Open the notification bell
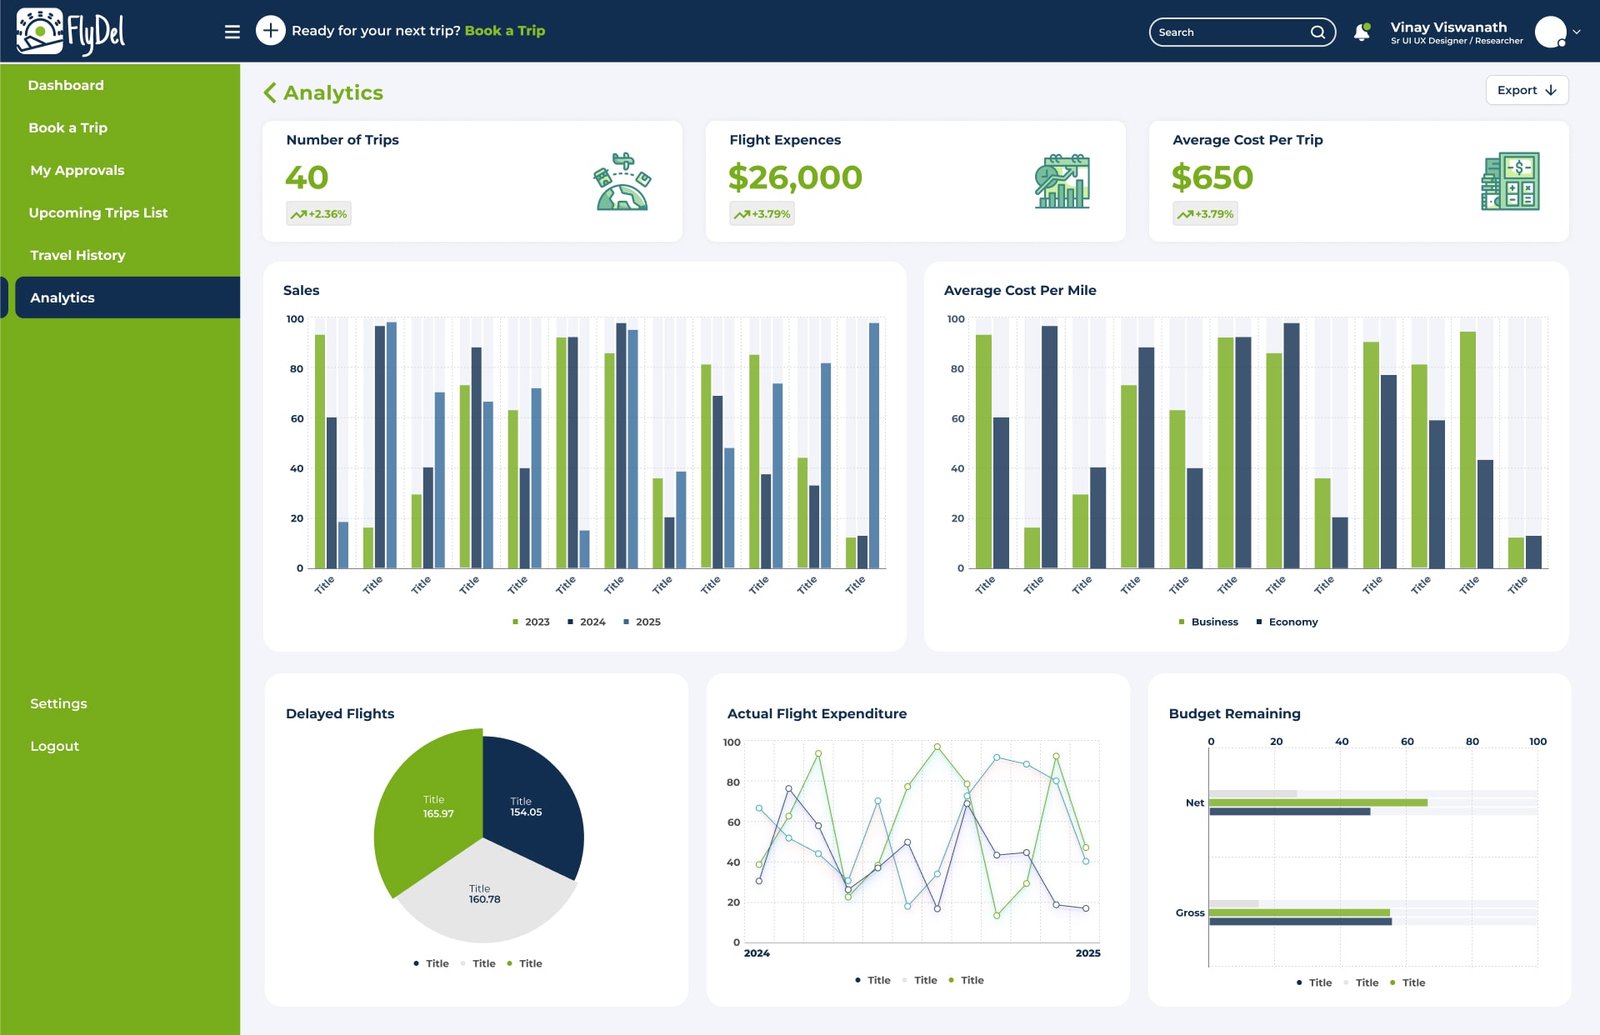Screen dimensions: 1600x1035 point(1361,31)
